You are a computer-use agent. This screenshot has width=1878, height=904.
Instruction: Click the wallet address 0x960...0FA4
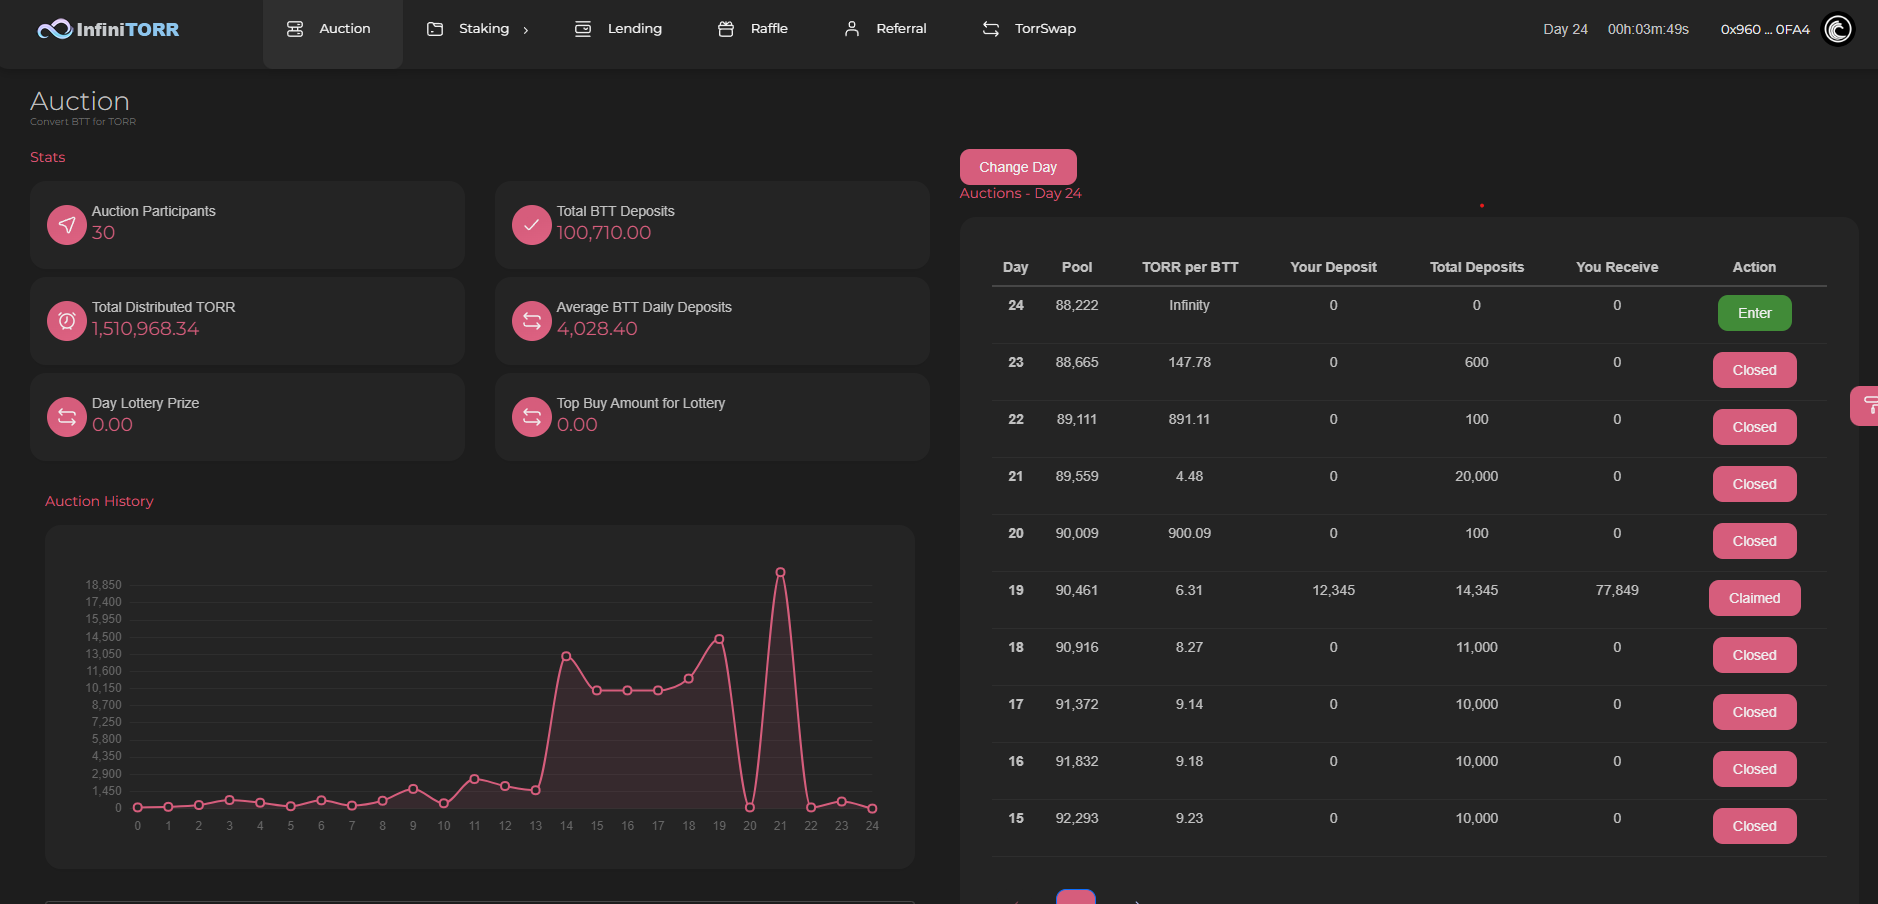pyautogui.click(x=1764, y=29)
